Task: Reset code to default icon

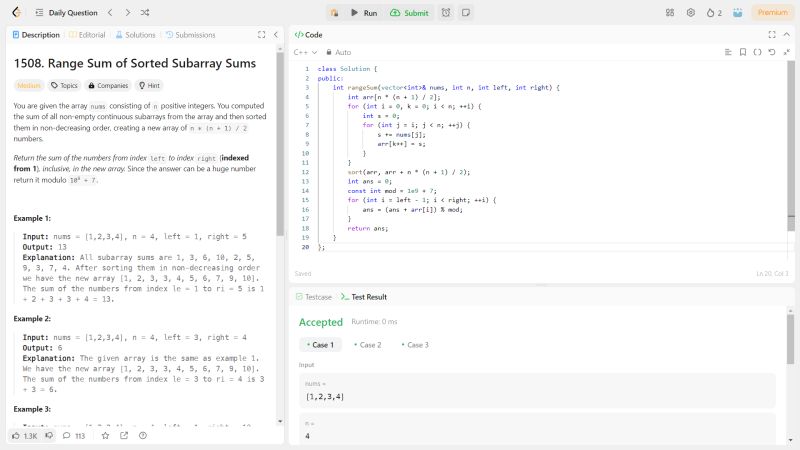Action: coord(771,52)
